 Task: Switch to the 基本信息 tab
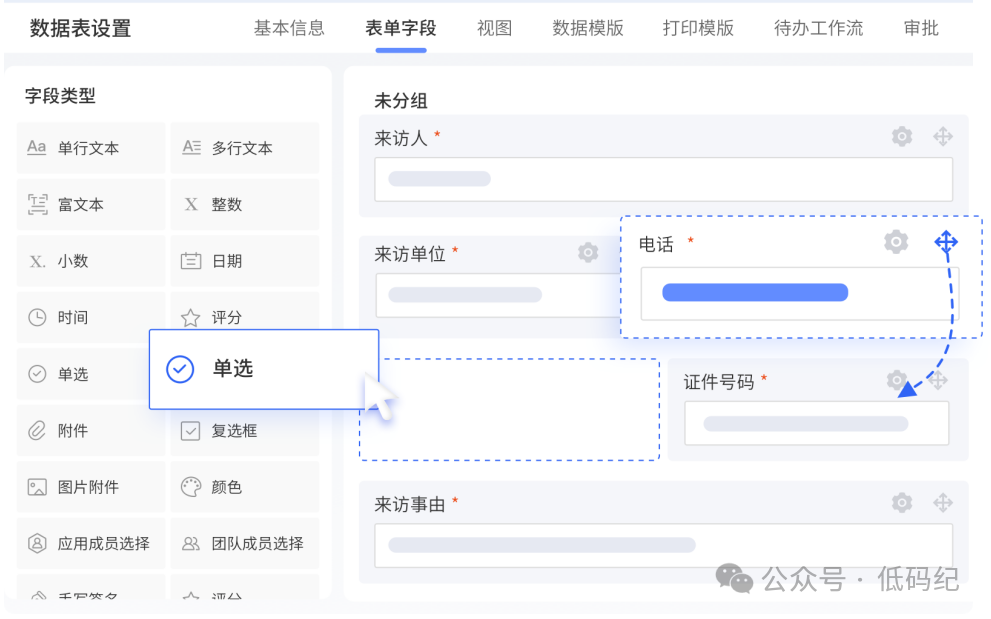289,28
